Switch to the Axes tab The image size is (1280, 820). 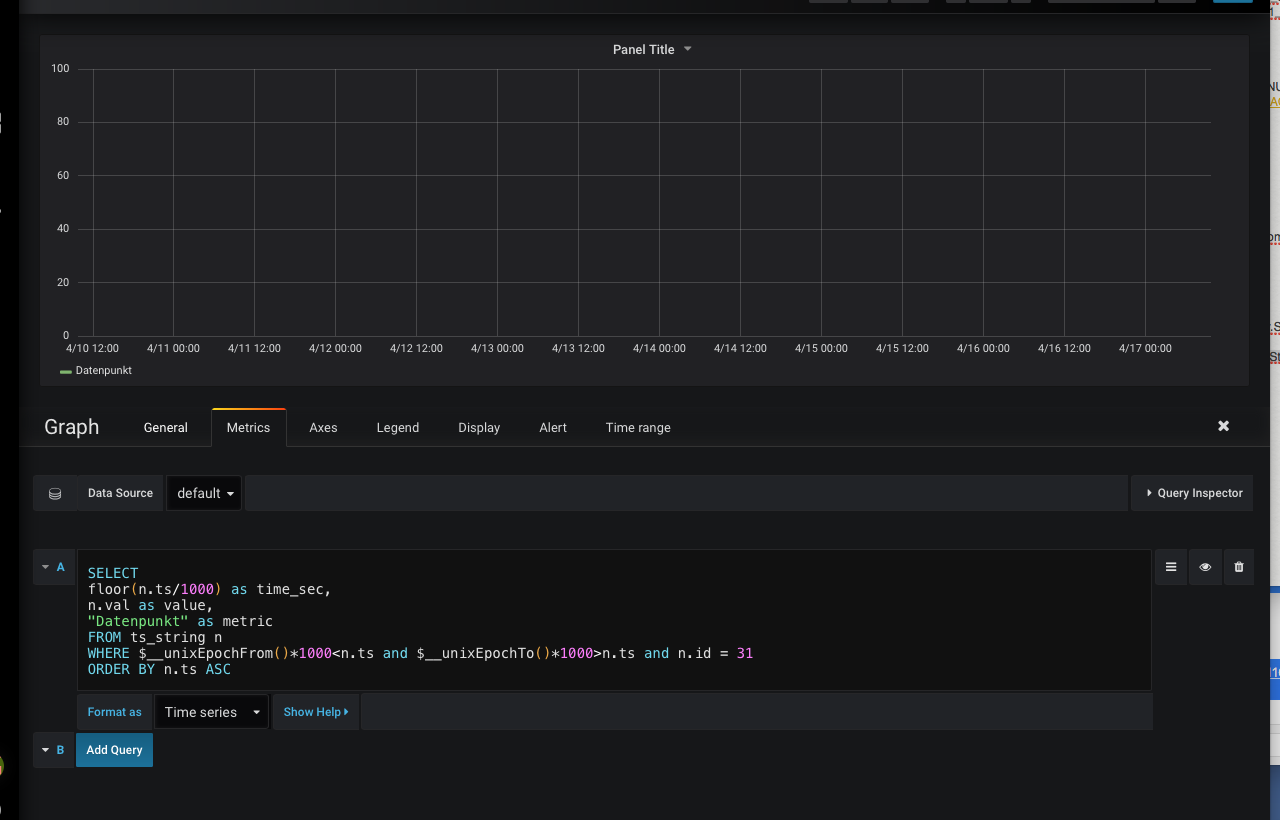pos(323,427)
